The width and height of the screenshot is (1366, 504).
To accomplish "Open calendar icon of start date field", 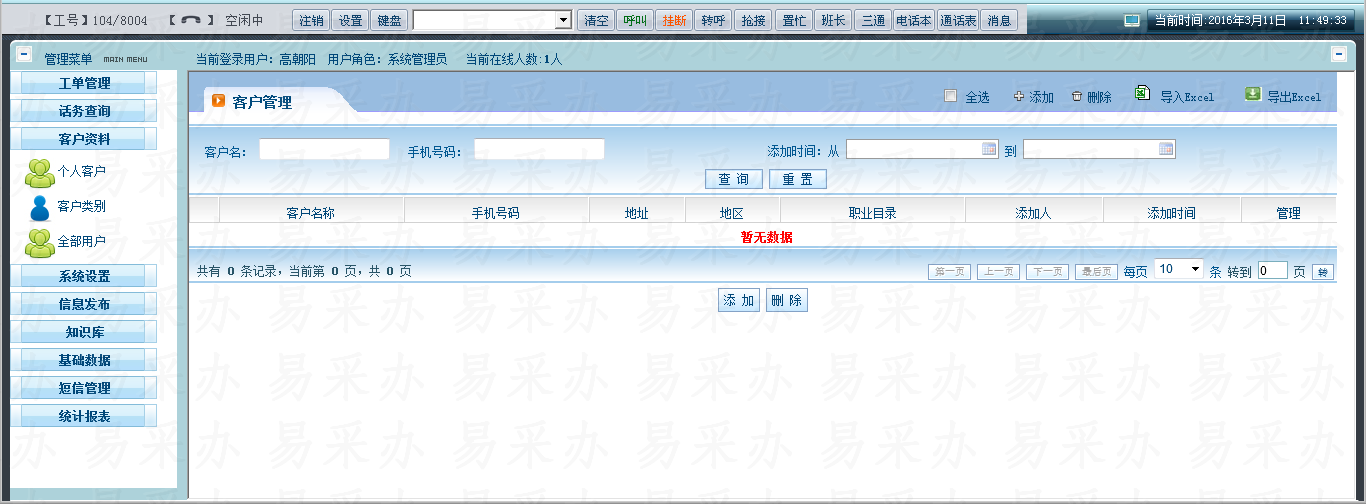I will (x=989, y=149).
